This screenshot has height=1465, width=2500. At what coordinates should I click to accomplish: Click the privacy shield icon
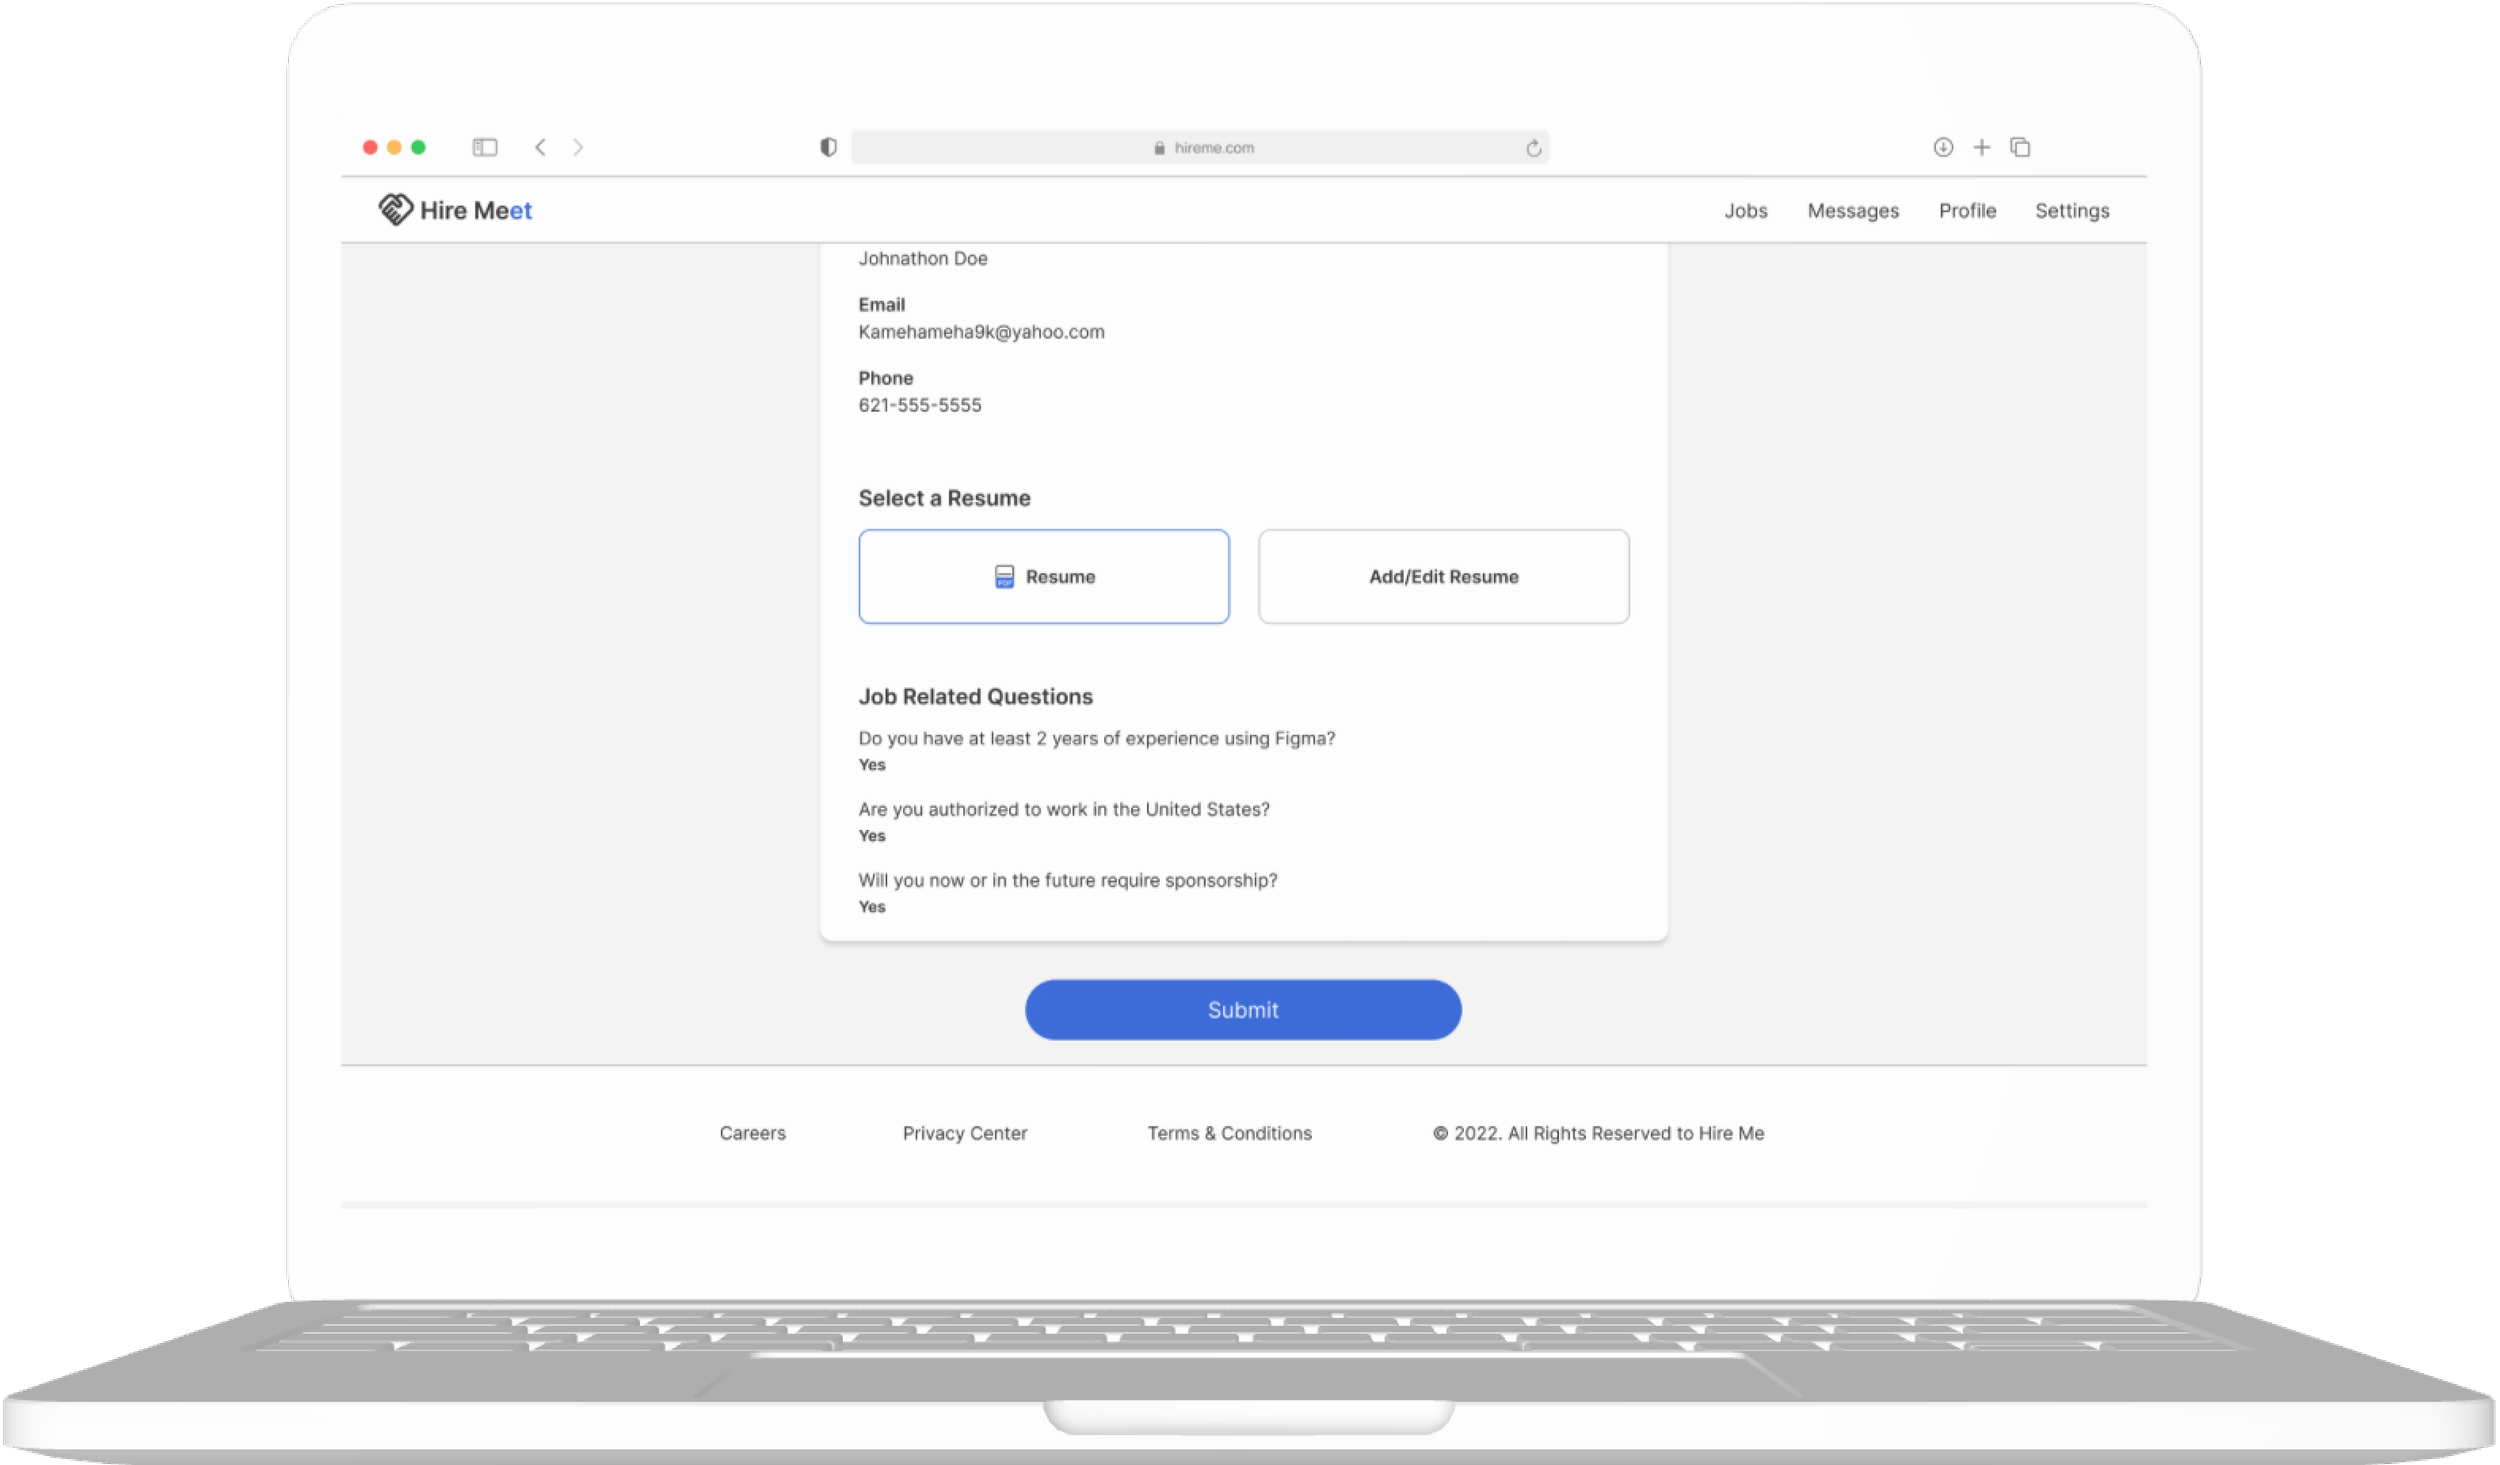coord(828,147)
